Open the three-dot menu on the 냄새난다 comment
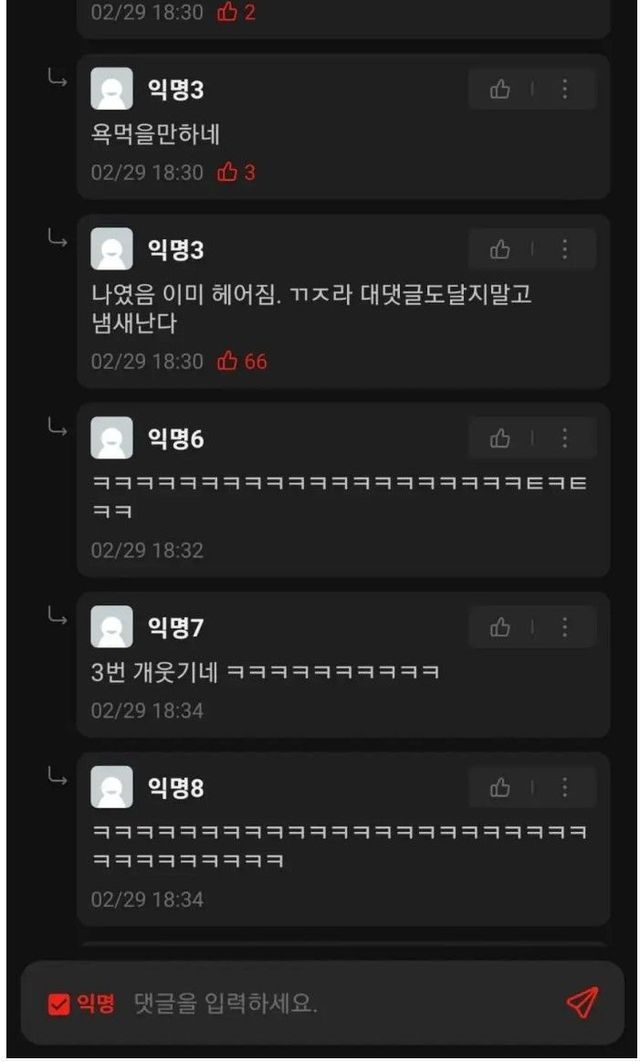This screenshot has width=640, height=1062. (564, 249)
